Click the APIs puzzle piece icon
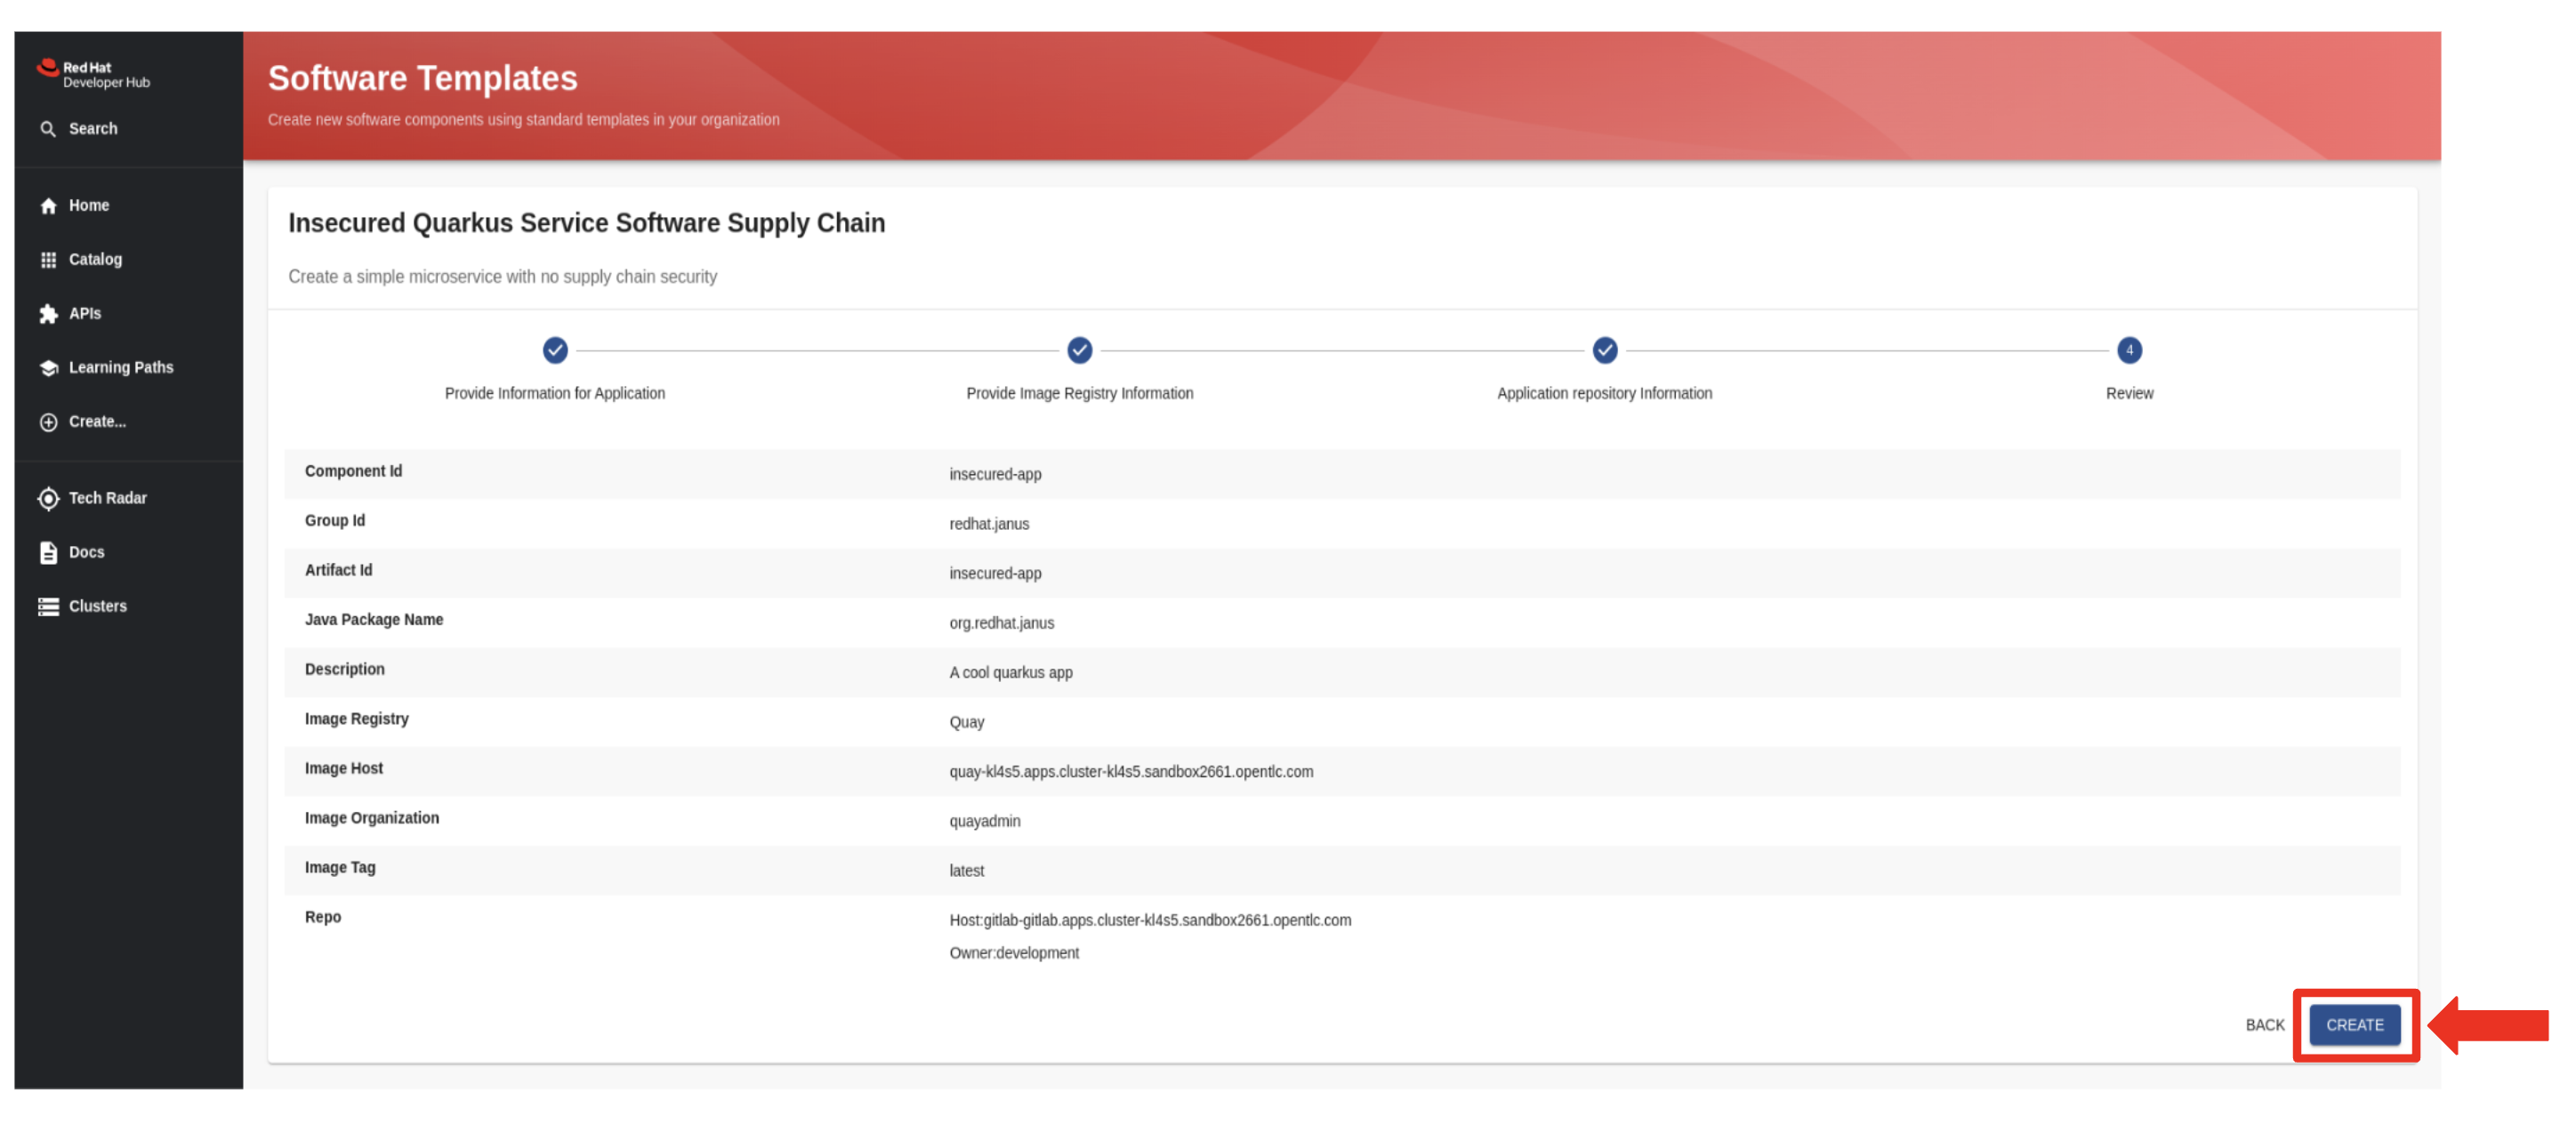 [x=48, y=314]
